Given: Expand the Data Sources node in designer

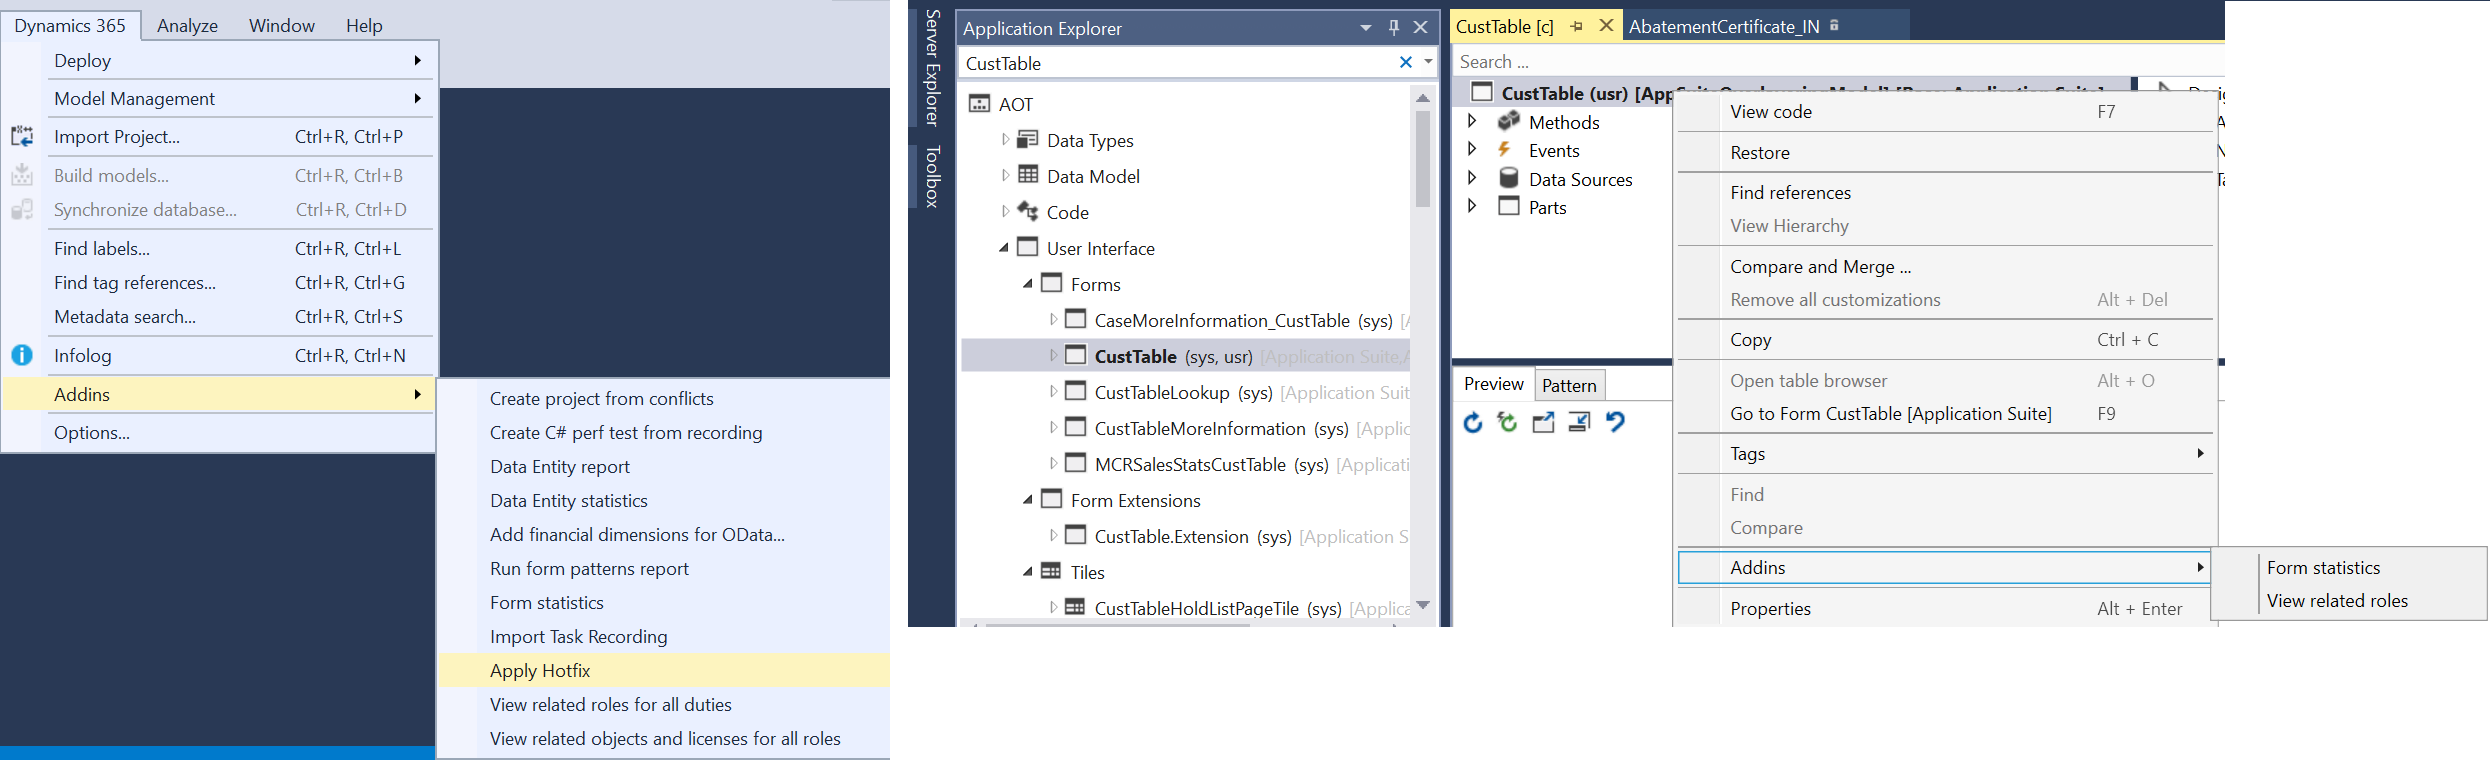Looking at the screenshot, I should point(1472,178).
